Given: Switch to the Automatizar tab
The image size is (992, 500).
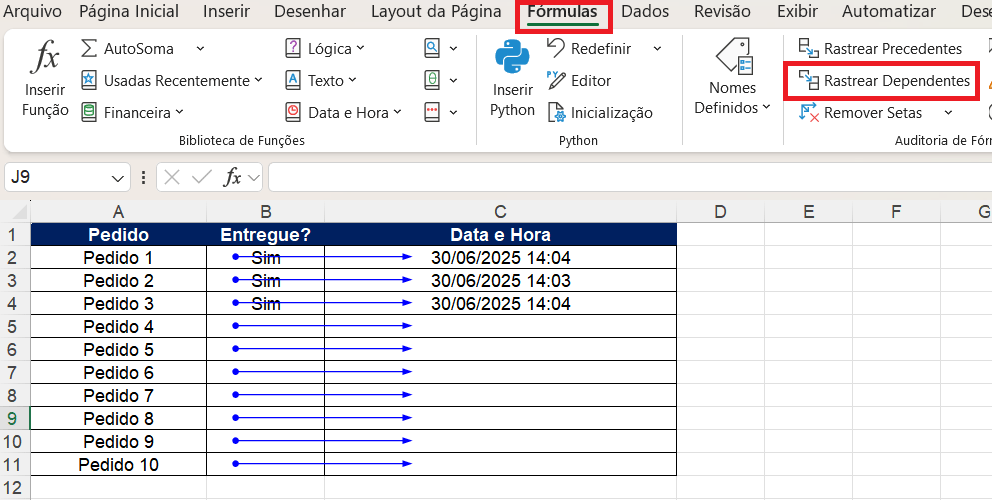Looking at the screenshot, I should [x=888, y=11].
